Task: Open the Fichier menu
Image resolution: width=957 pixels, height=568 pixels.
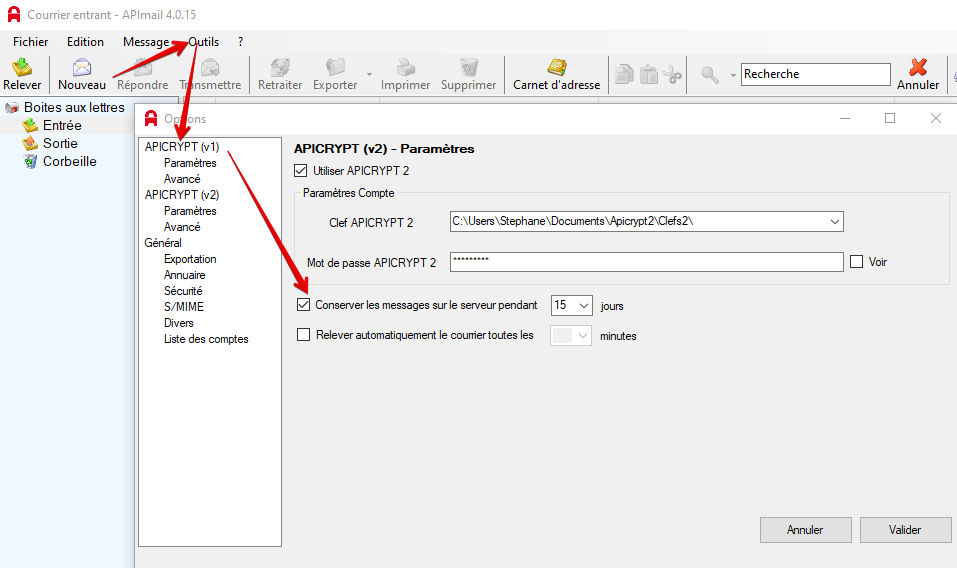Action: (30, 42)
